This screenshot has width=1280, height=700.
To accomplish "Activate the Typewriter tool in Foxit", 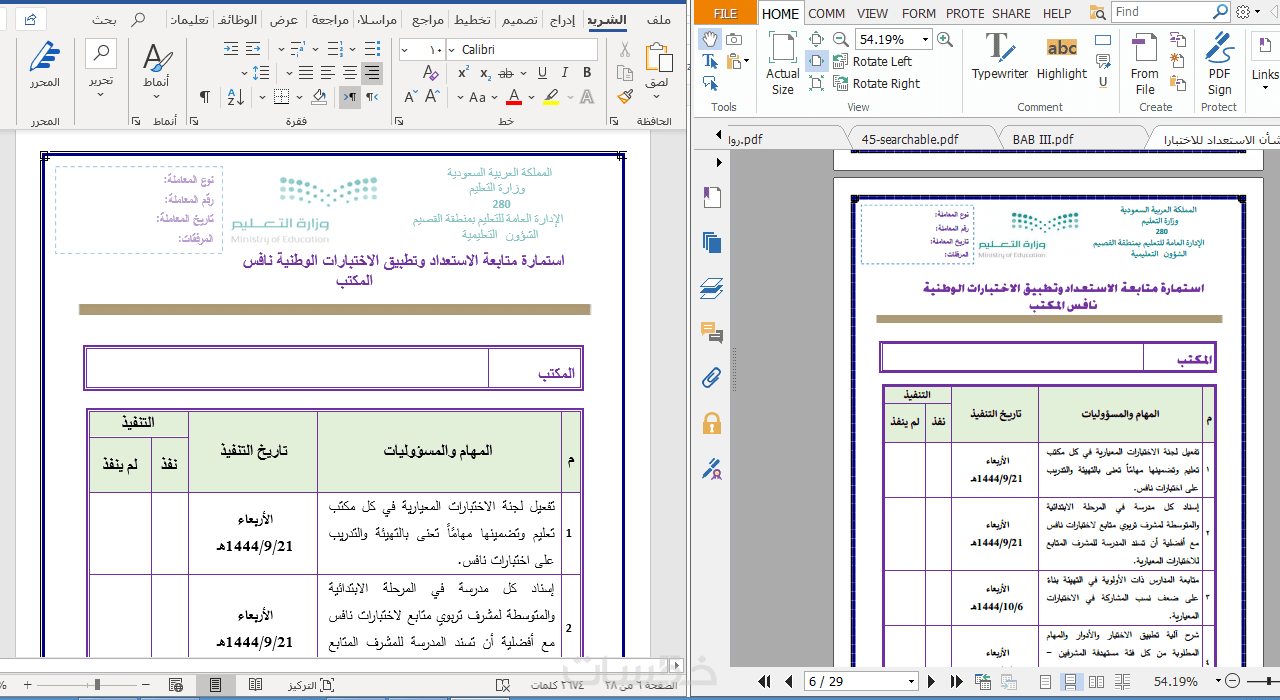I will tap(1000, 57).
